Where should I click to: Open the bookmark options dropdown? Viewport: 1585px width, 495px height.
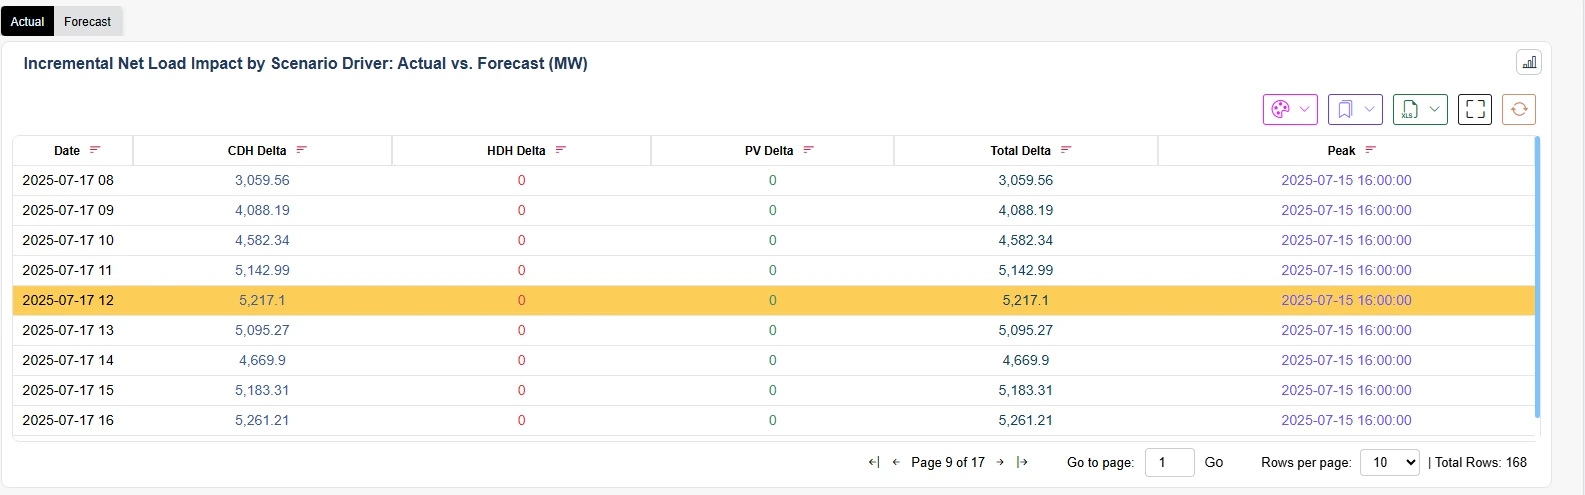coord(1355,109)
